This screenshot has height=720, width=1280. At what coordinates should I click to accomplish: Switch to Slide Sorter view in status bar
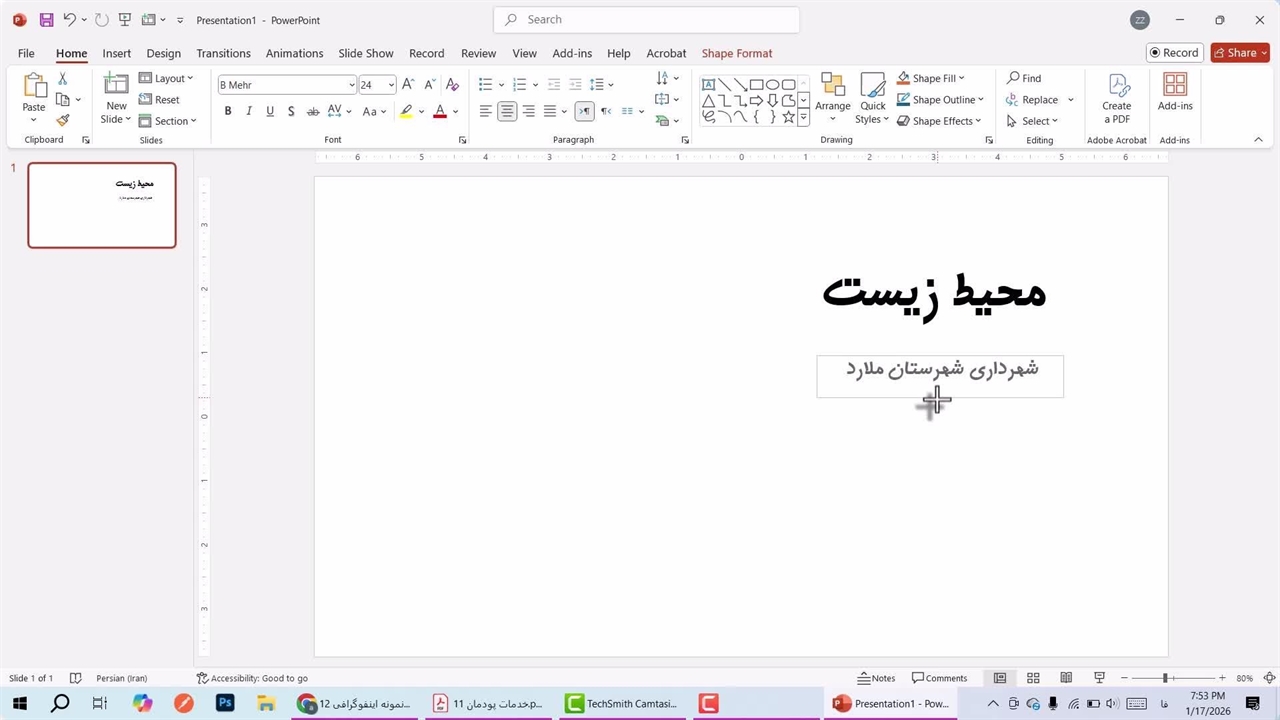coord(1033,678)
